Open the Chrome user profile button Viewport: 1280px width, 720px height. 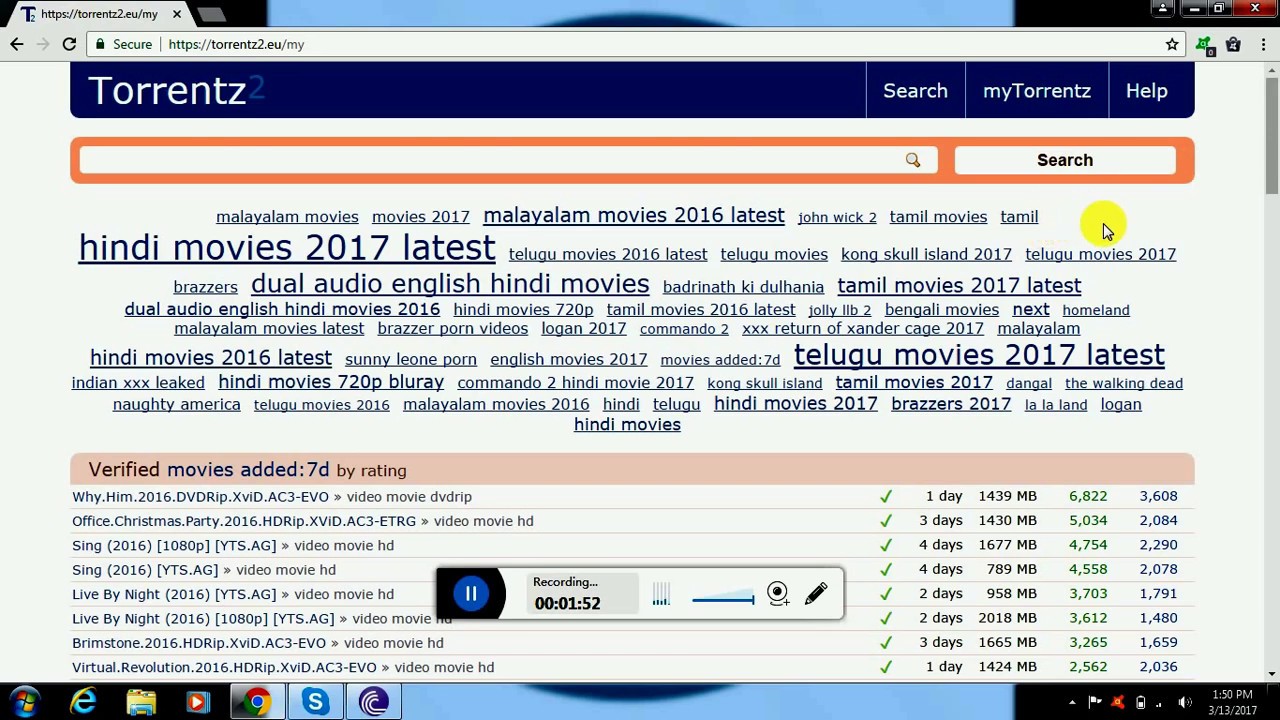1162,9
